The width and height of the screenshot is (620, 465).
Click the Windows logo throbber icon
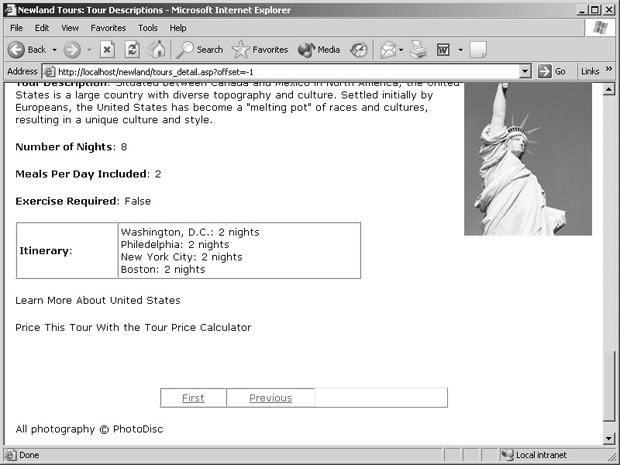[600, 28]
